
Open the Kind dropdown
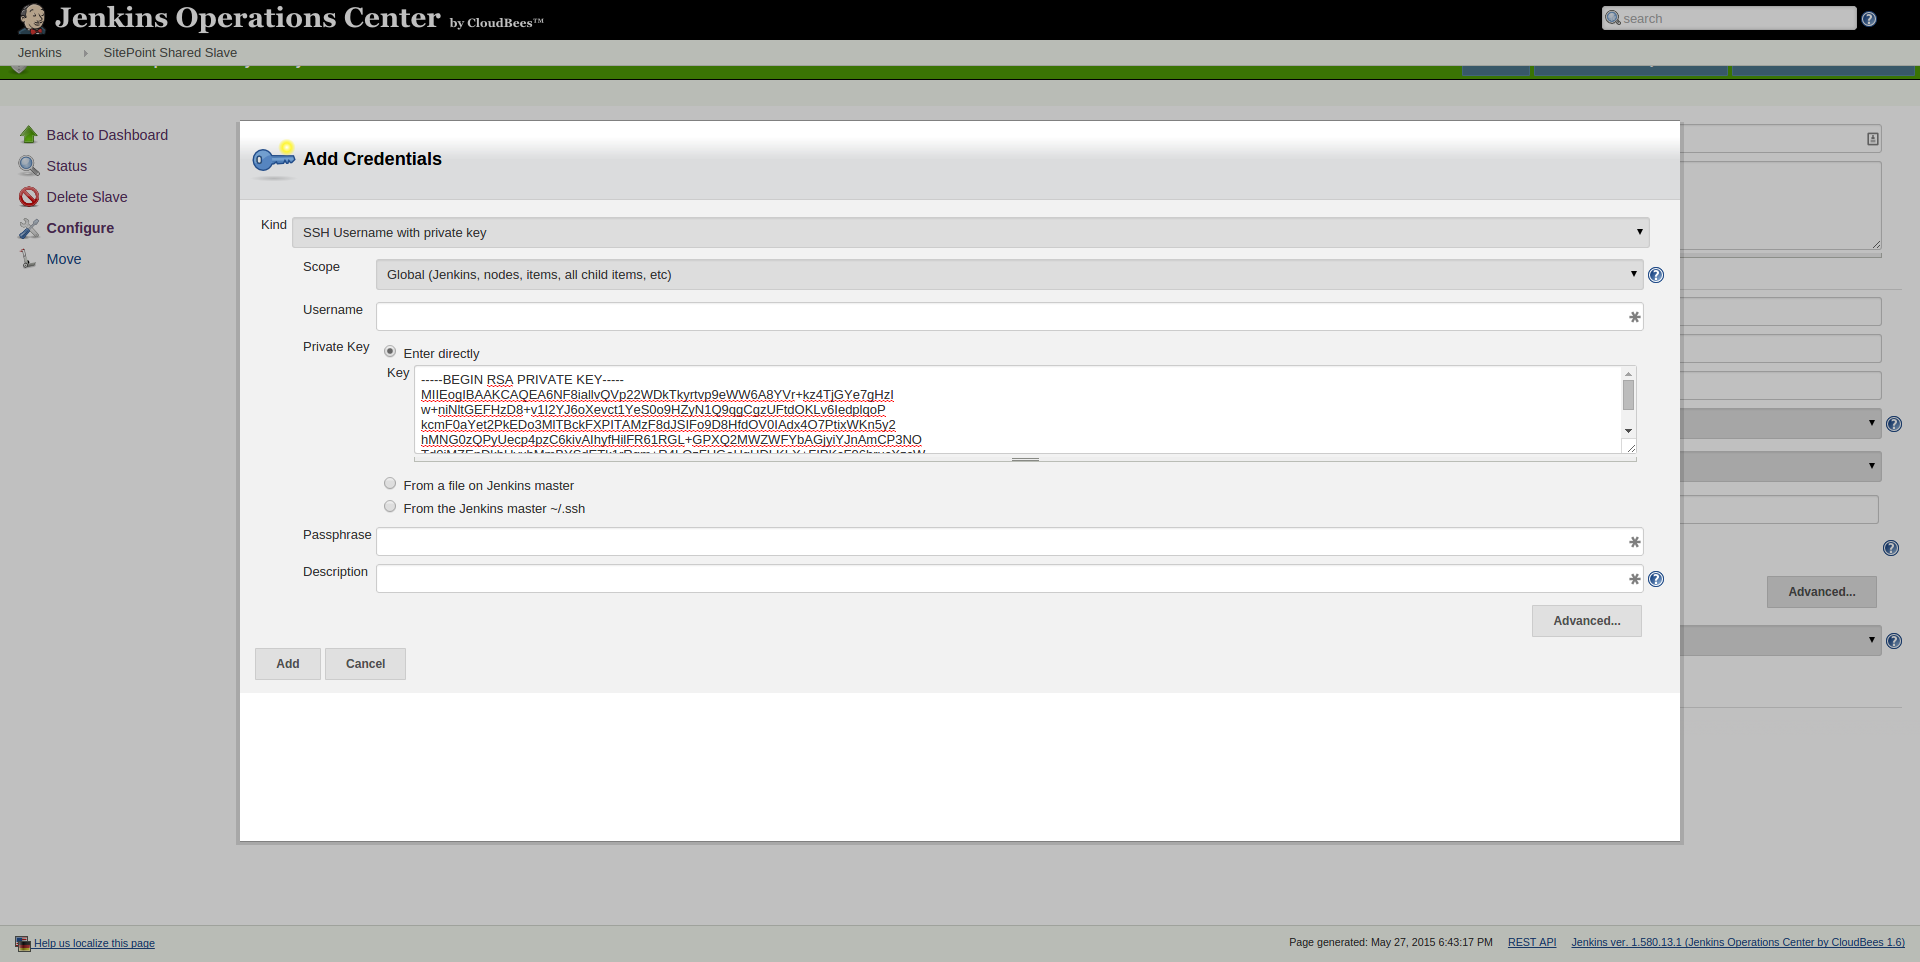(x=970, y=233)
